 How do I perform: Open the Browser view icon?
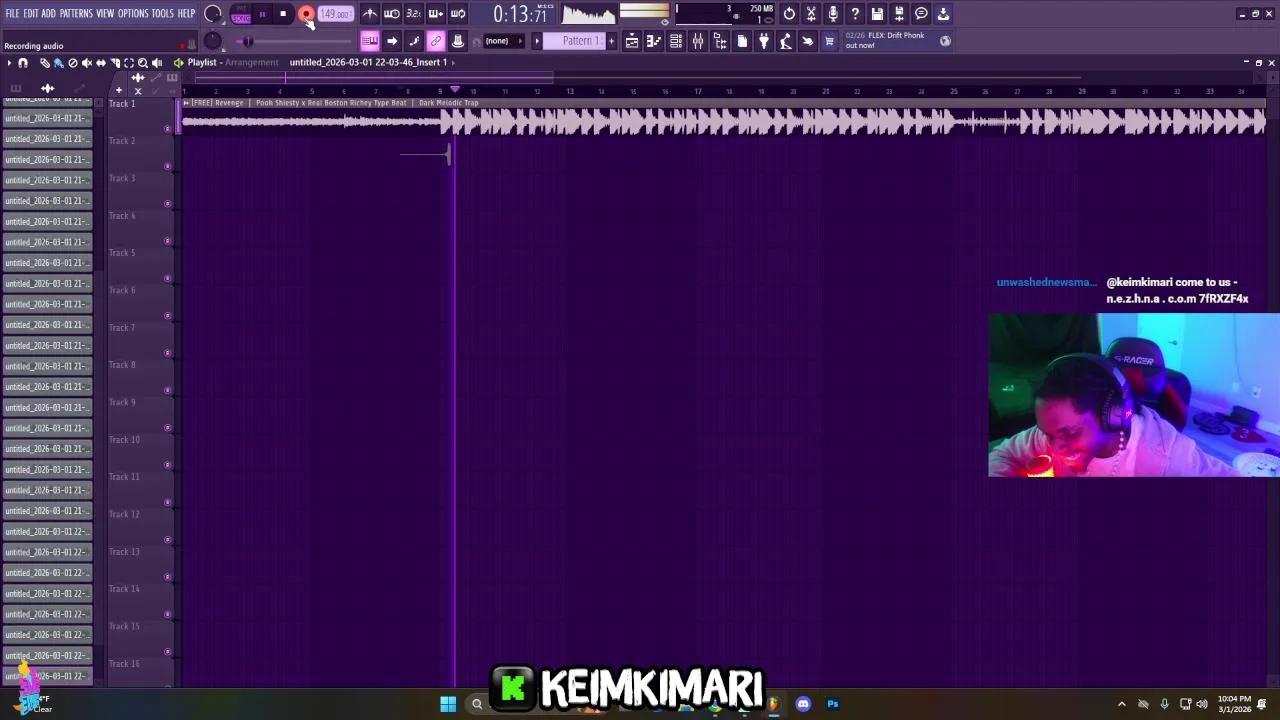[x=720, y=41]
